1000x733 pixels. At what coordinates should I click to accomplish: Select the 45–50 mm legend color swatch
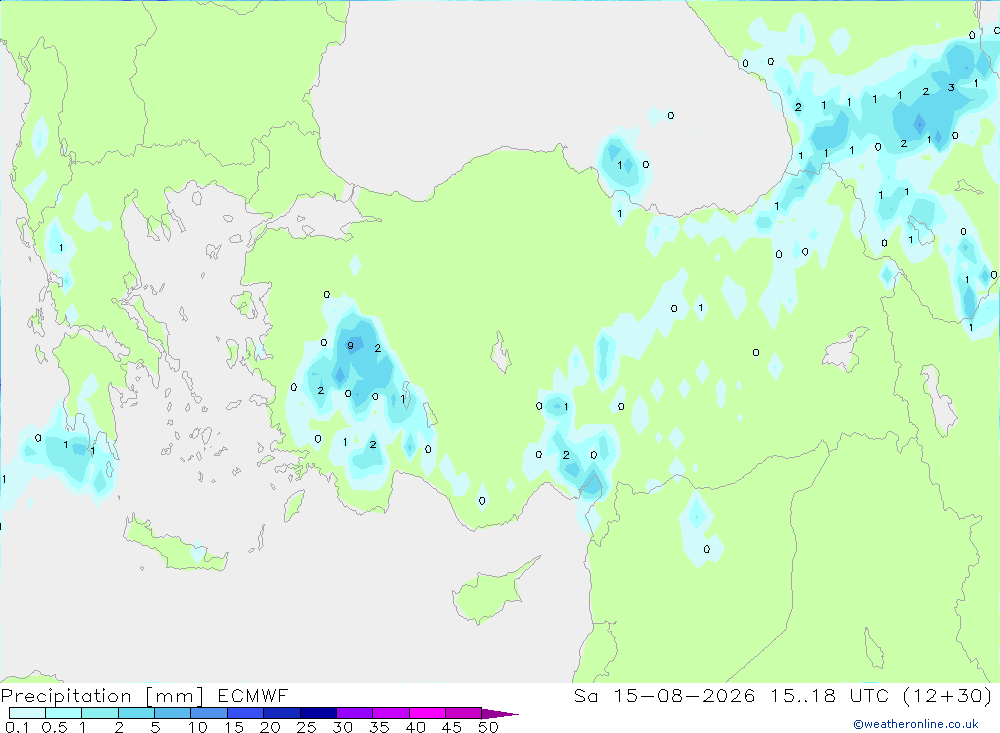[463, 713]
